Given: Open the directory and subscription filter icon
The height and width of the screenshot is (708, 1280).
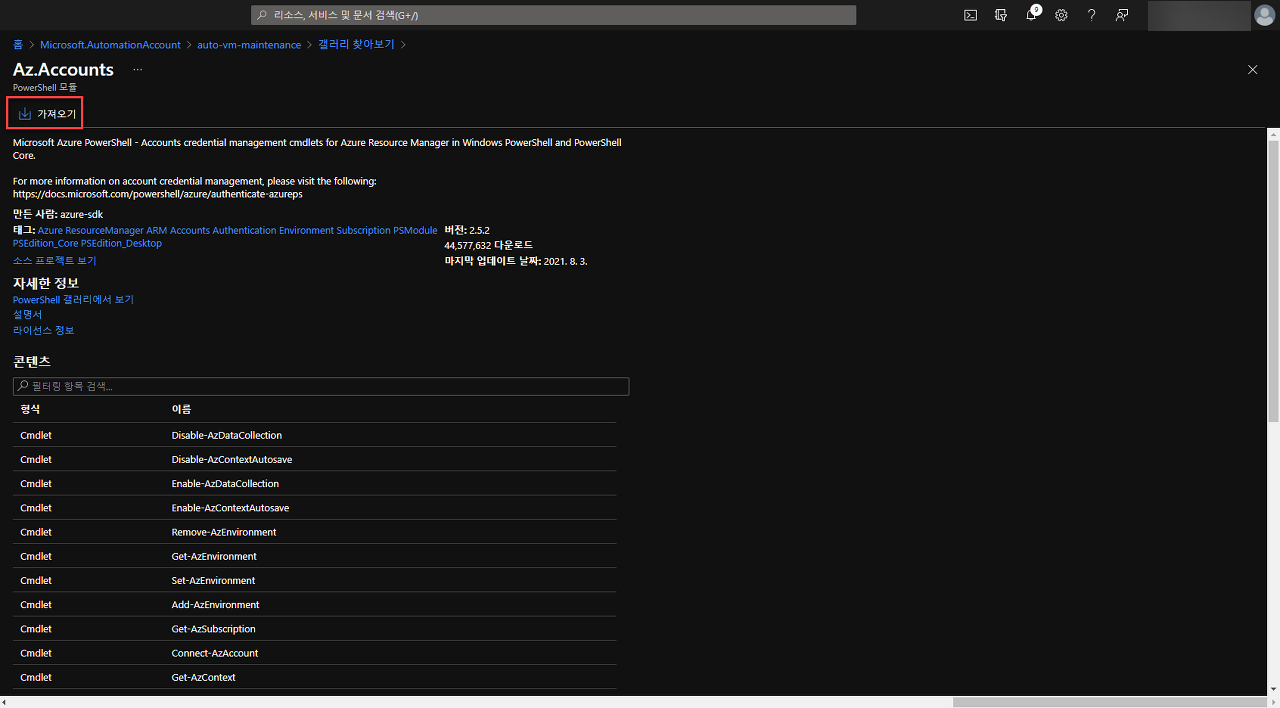Looking at the screenshot, I should pos(1001,15).
